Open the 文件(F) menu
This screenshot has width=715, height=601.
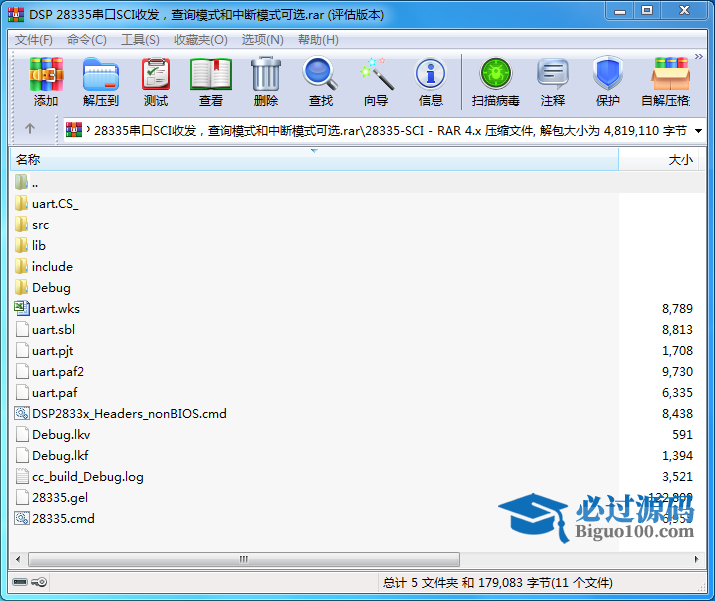(x=34, y=40)
